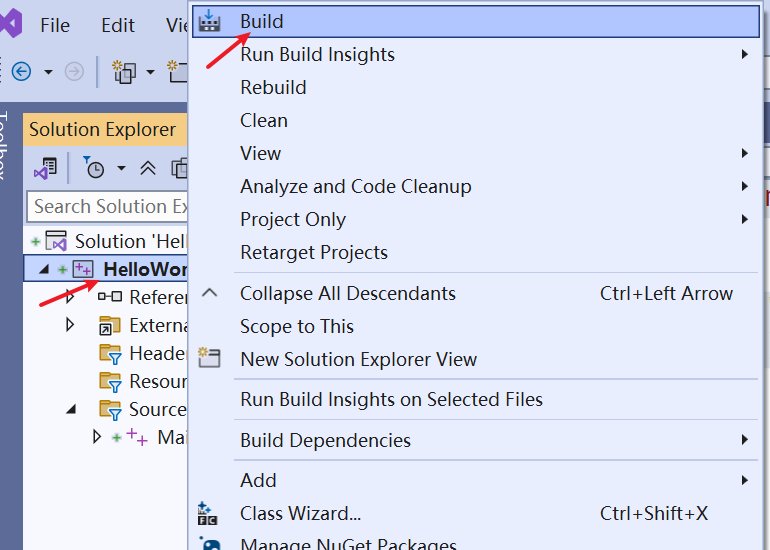Expand the References tree node
770x550 pixels.
70,297
